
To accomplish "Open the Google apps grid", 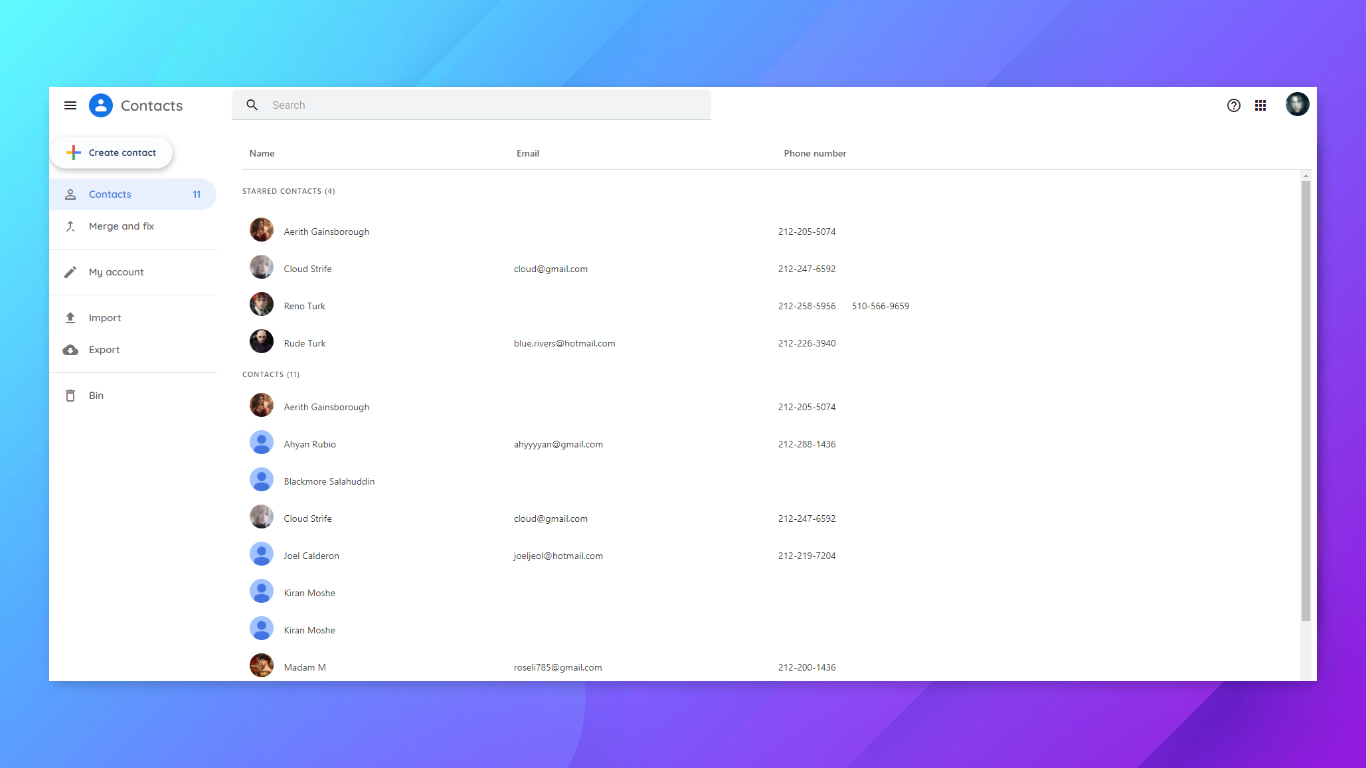I will point(1261,105).
